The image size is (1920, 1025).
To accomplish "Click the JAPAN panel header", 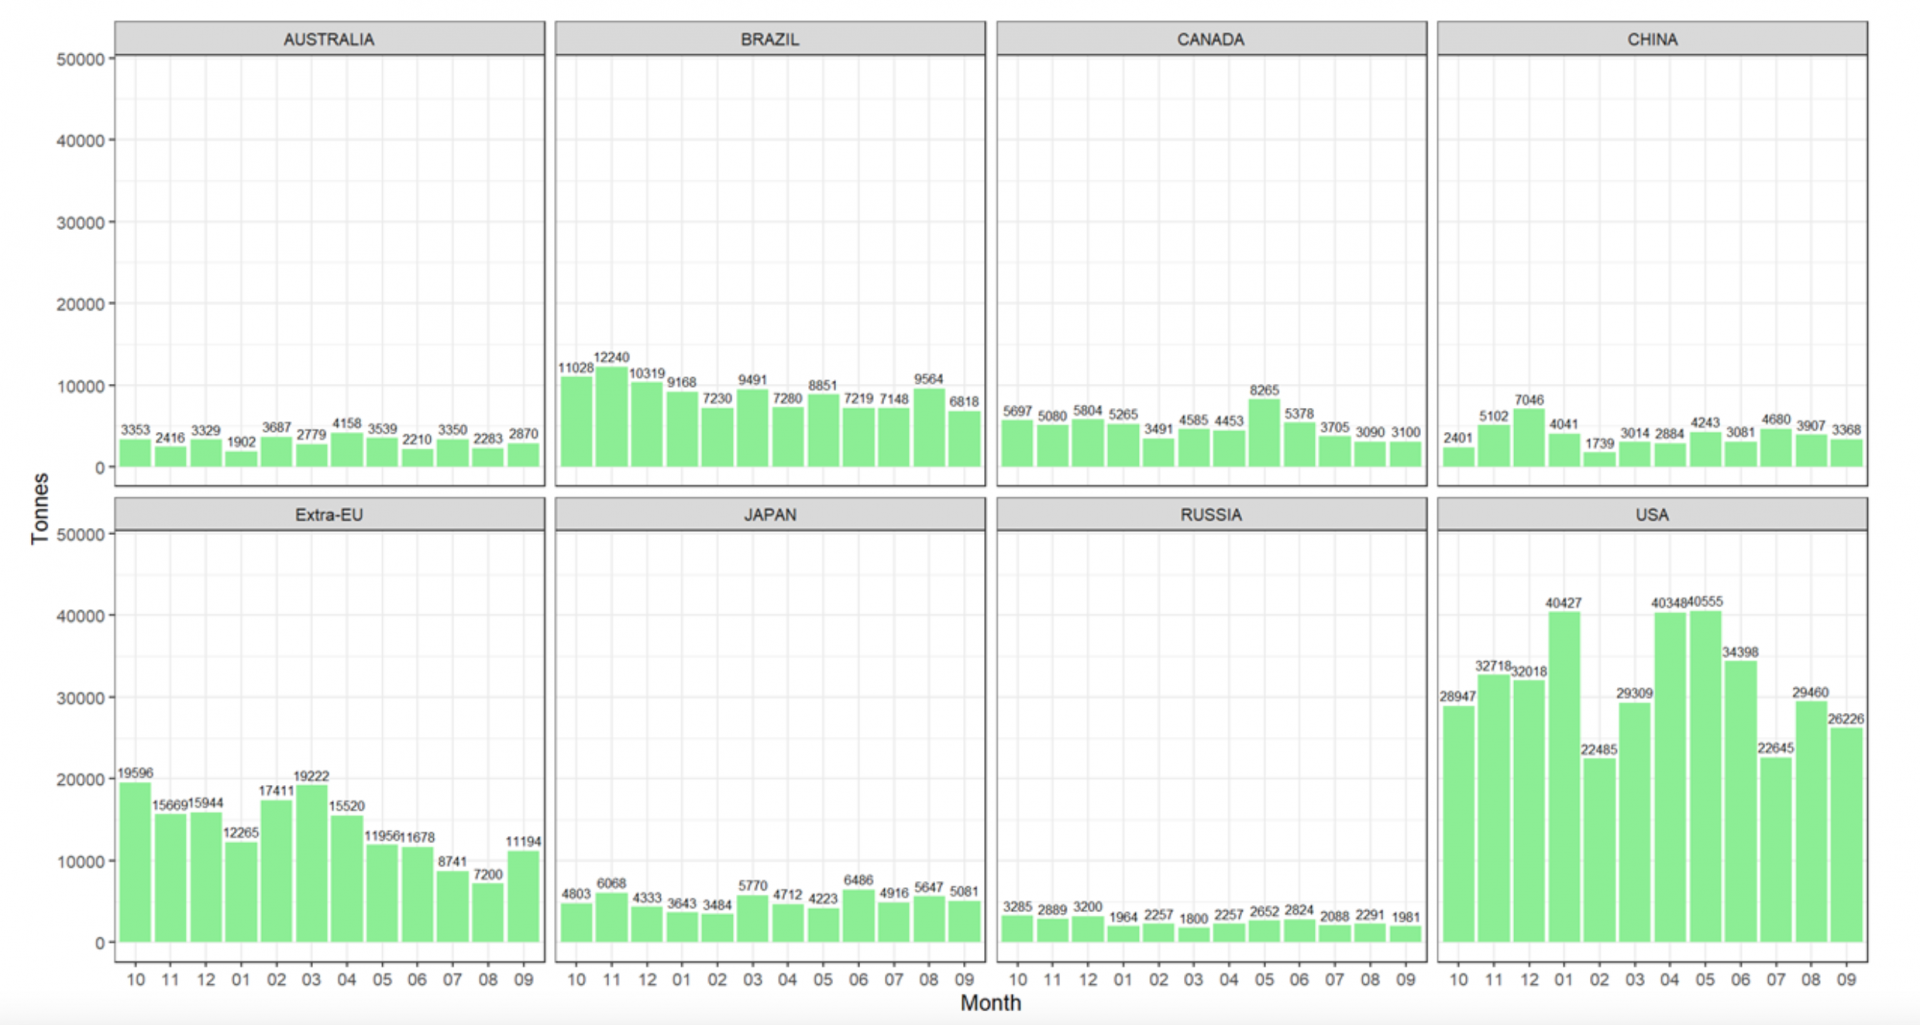I will (770, 514).
